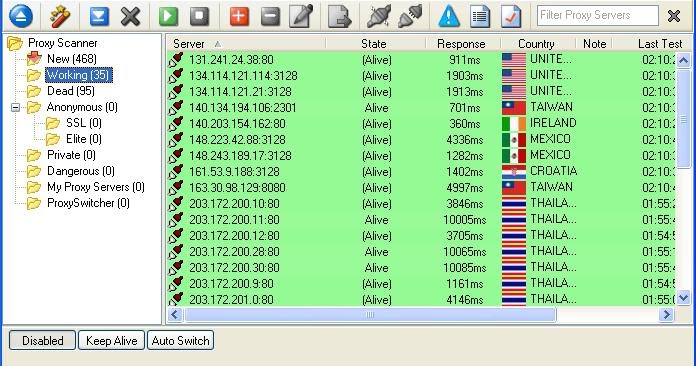Click the blue warning triangle icon
This screenshot has height=366, width=696.
(449, 16)
